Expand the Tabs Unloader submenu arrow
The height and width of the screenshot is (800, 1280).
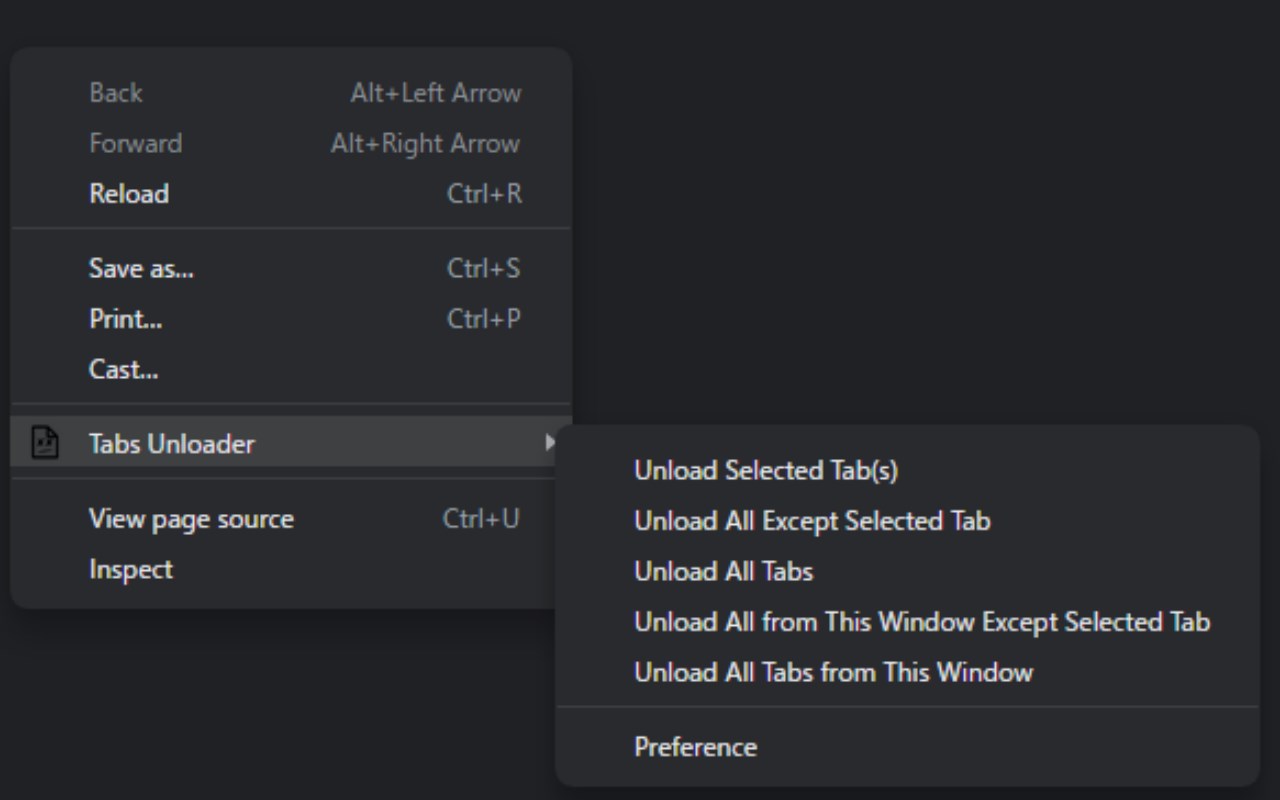(x=548, y=442)
